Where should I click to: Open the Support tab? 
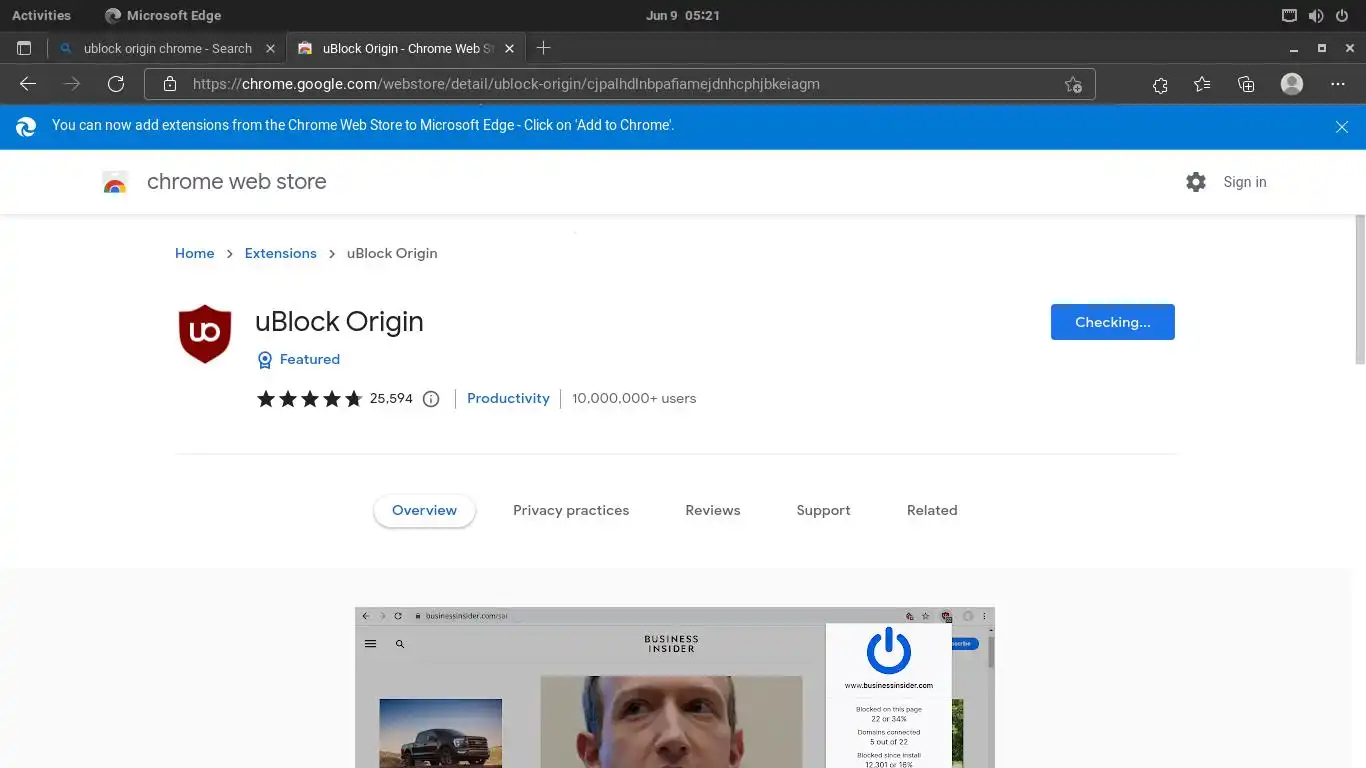coord(823,510)
